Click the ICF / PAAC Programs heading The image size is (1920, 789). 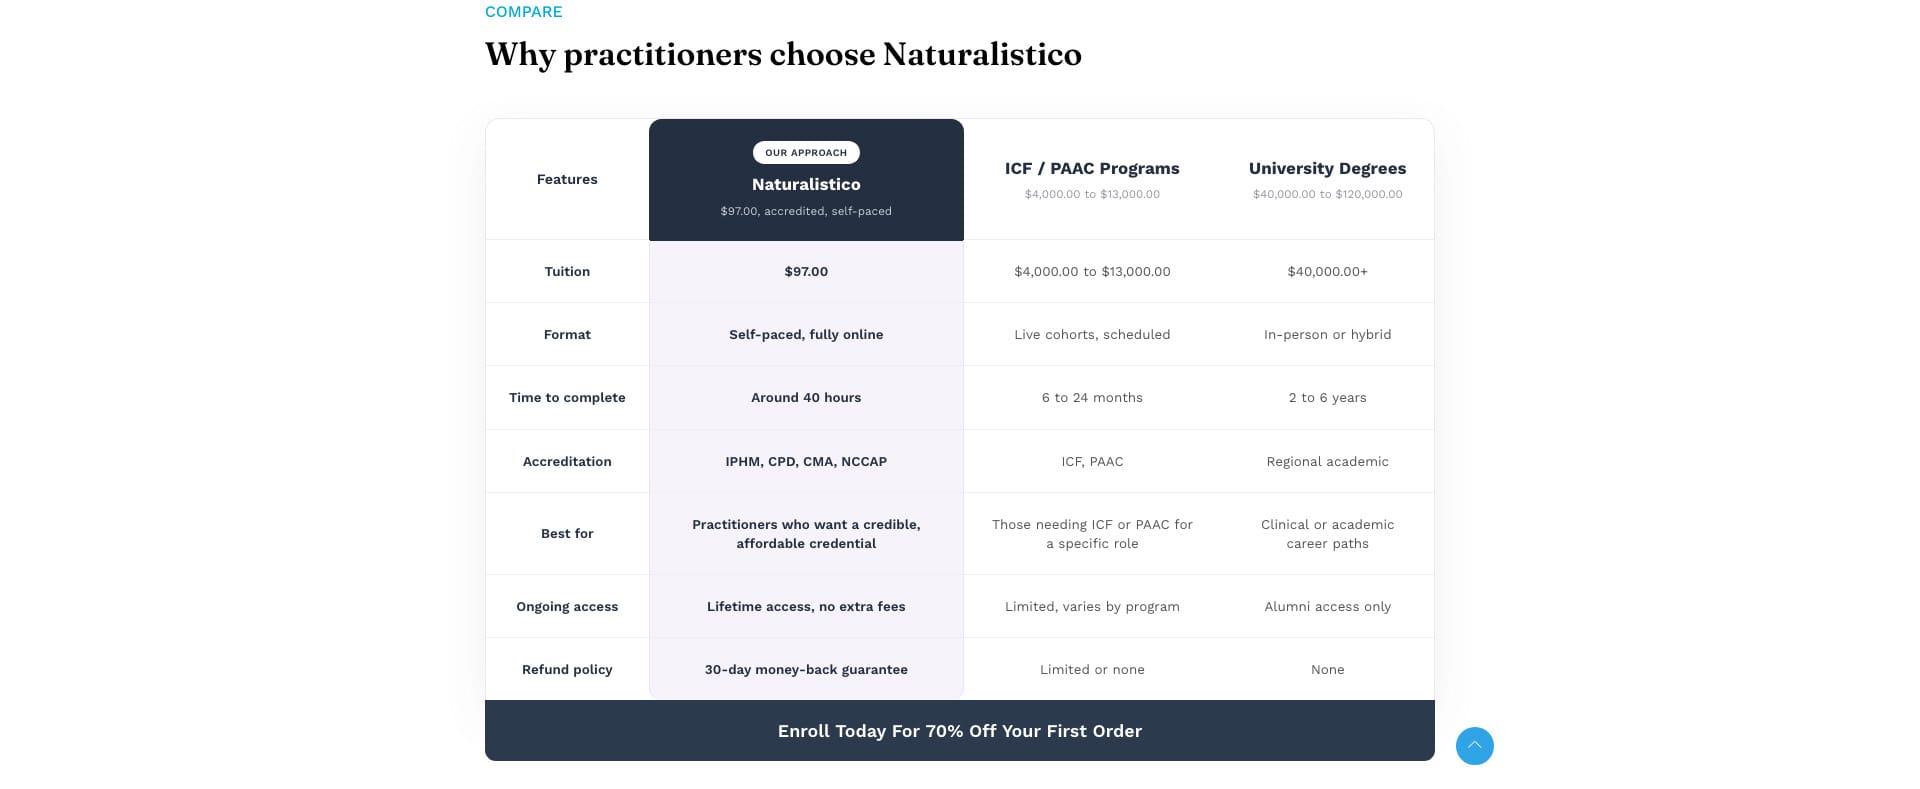coord(1092,169)
